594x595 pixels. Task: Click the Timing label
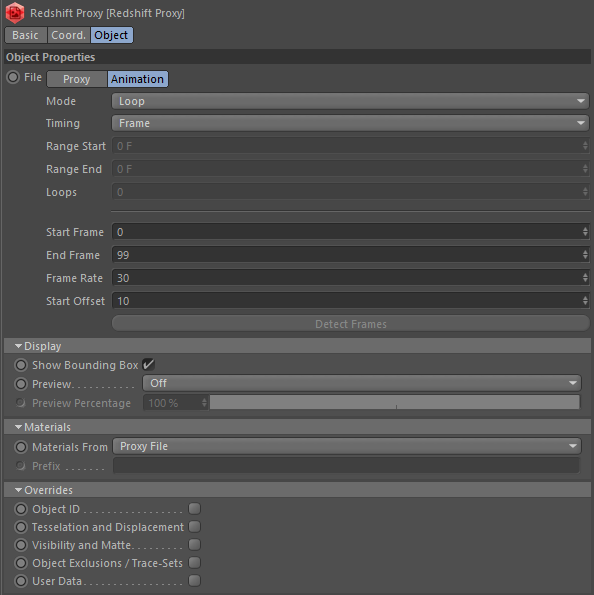click(63, 123)
